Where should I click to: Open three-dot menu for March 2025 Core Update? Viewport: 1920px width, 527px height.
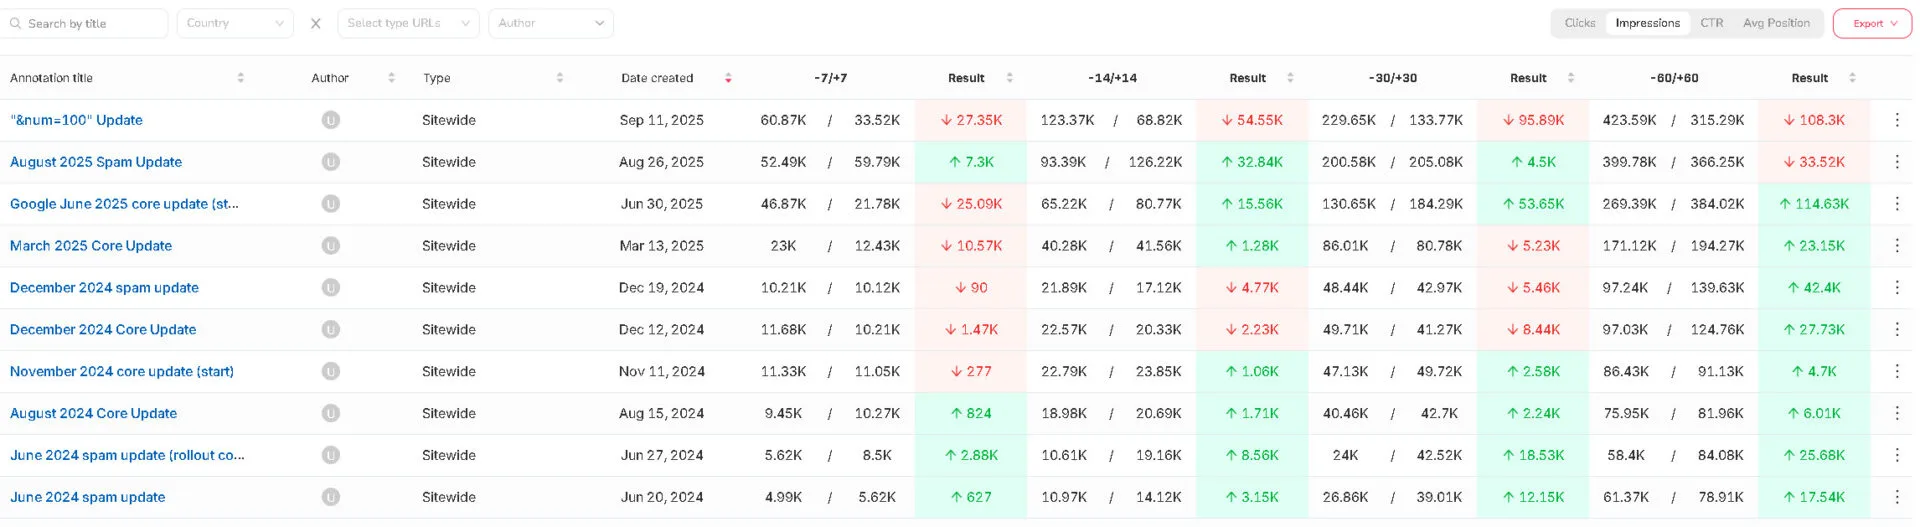(1896, 246)
